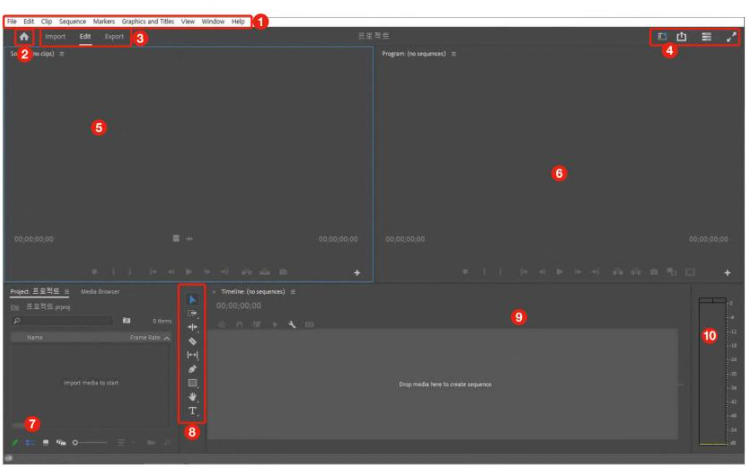Viewport: 756px width, 467px height.
Task: Open the Clip menu
Action: [46, 22]
